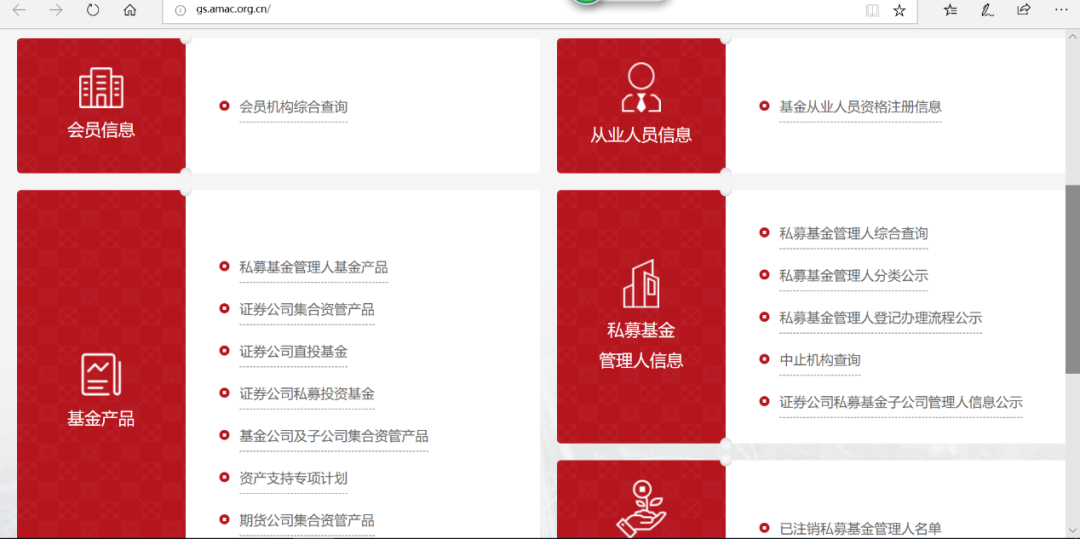Add the page to favorites with the star icon
Screen dimensions: 1080x539
click(899, 10)
